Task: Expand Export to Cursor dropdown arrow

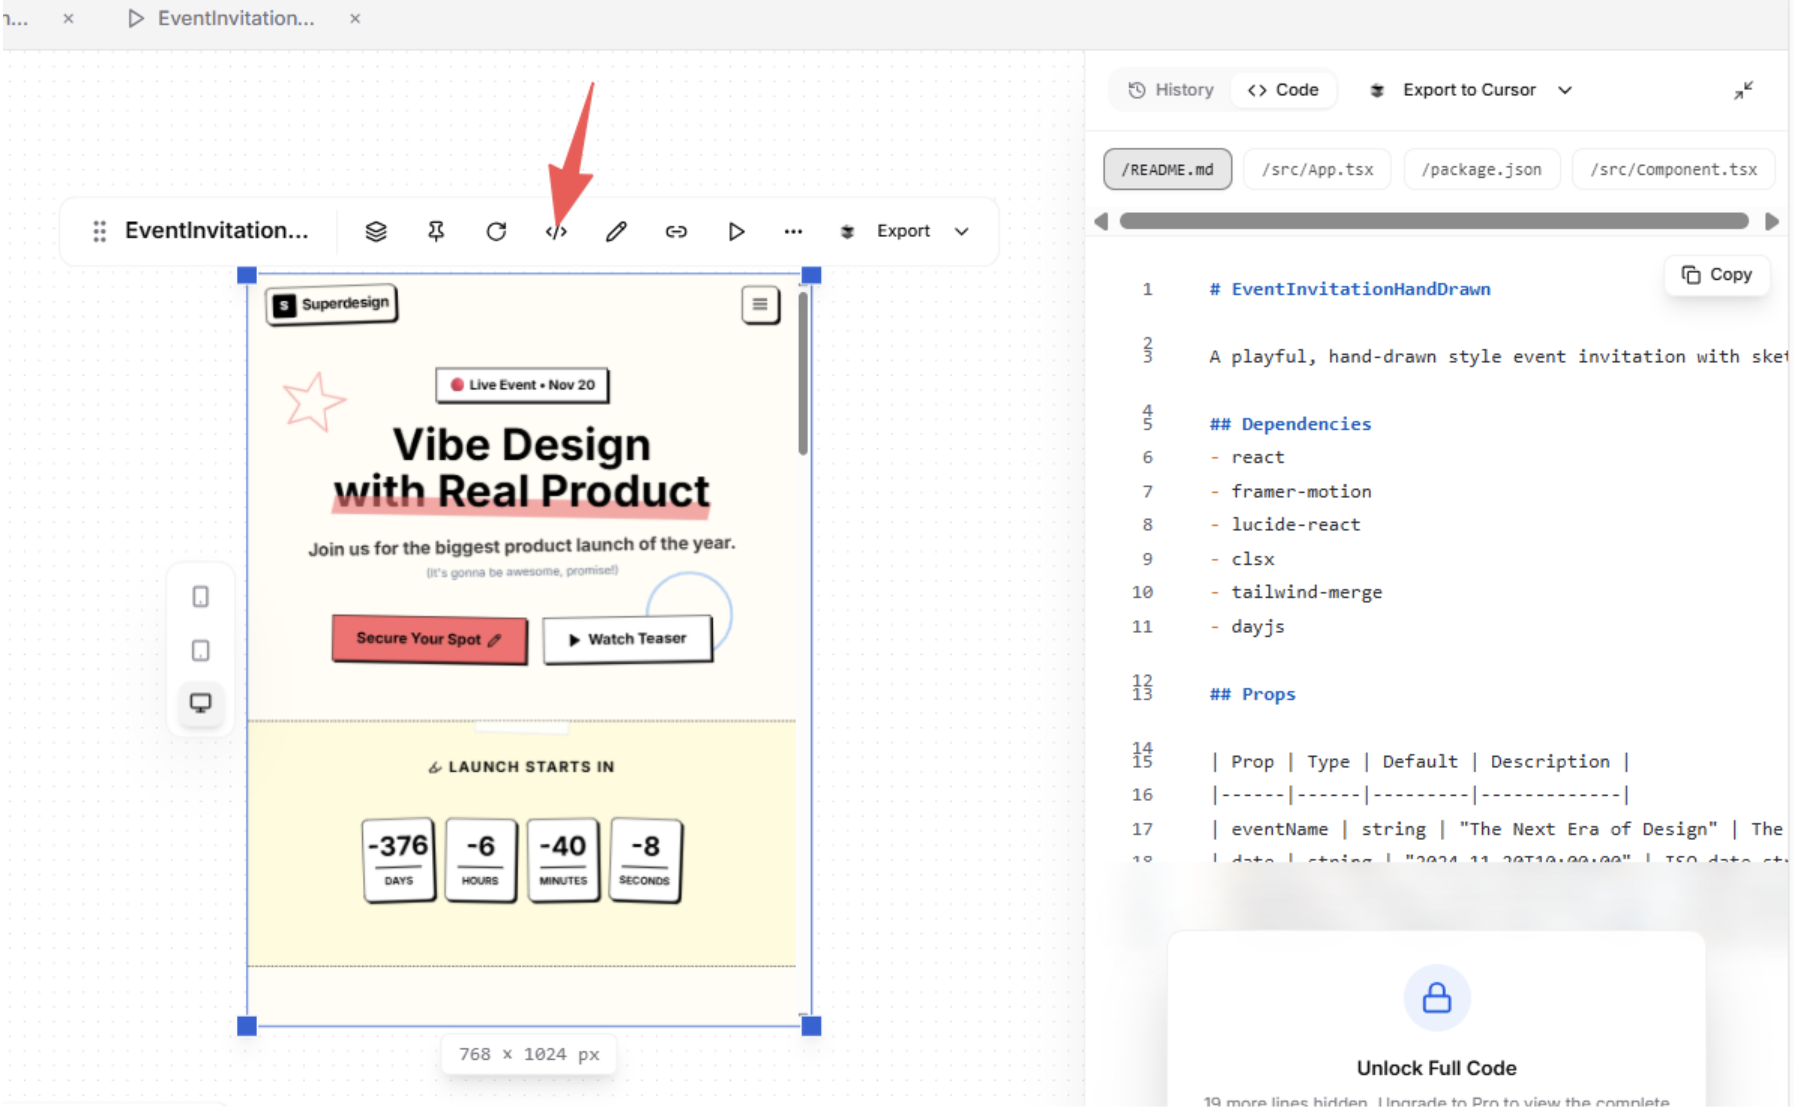Action: pyautogui.click(x=1565, y=90)
